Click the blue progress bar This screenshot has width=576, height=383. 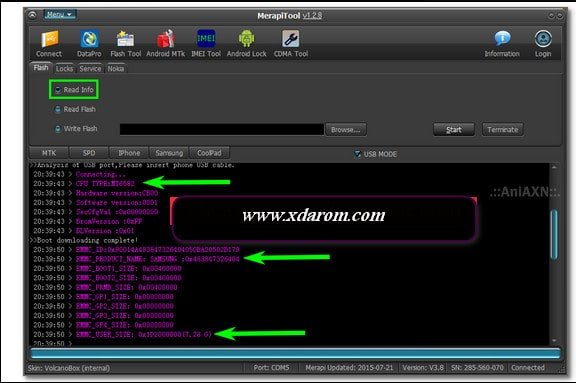coord(295,354)
